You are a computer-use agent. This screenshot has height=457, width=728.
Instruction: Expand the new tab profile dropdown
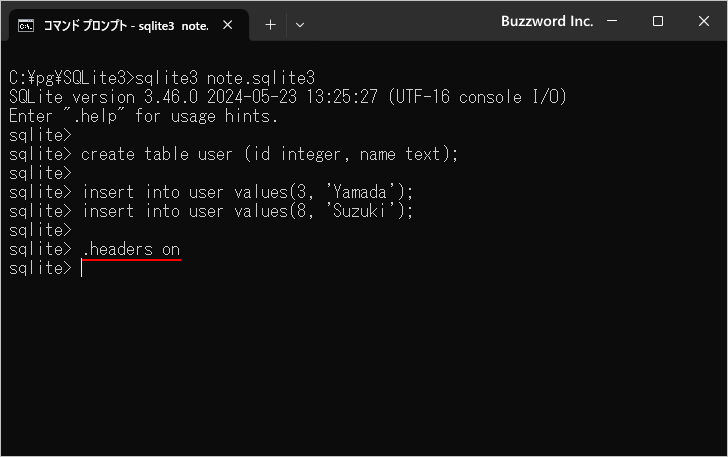point(300,25)
